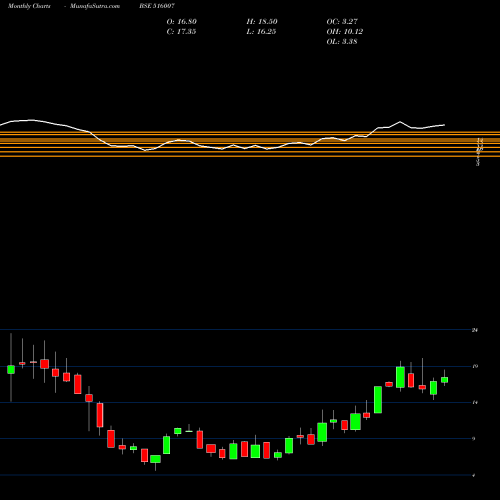Viewport: 500px width, 500px height.
Task: Click the 14 price axis label
Action: [475, 403]
